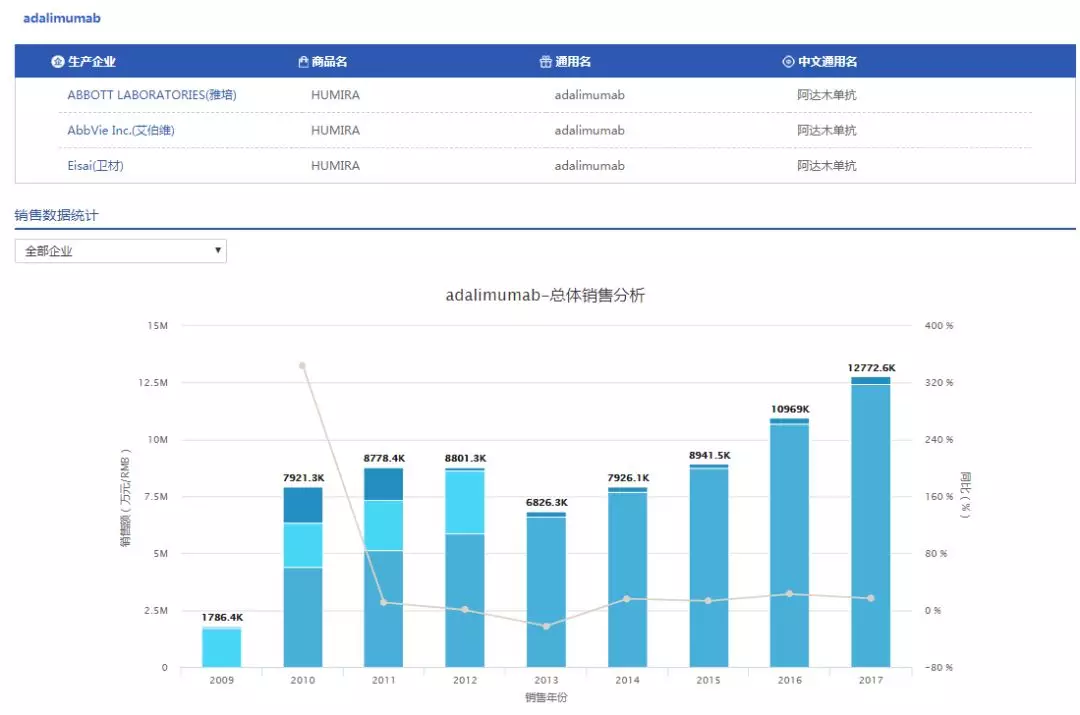Click the 2009 bar labeled 1786.4K
1080x715 pixels.
[220, 645]
